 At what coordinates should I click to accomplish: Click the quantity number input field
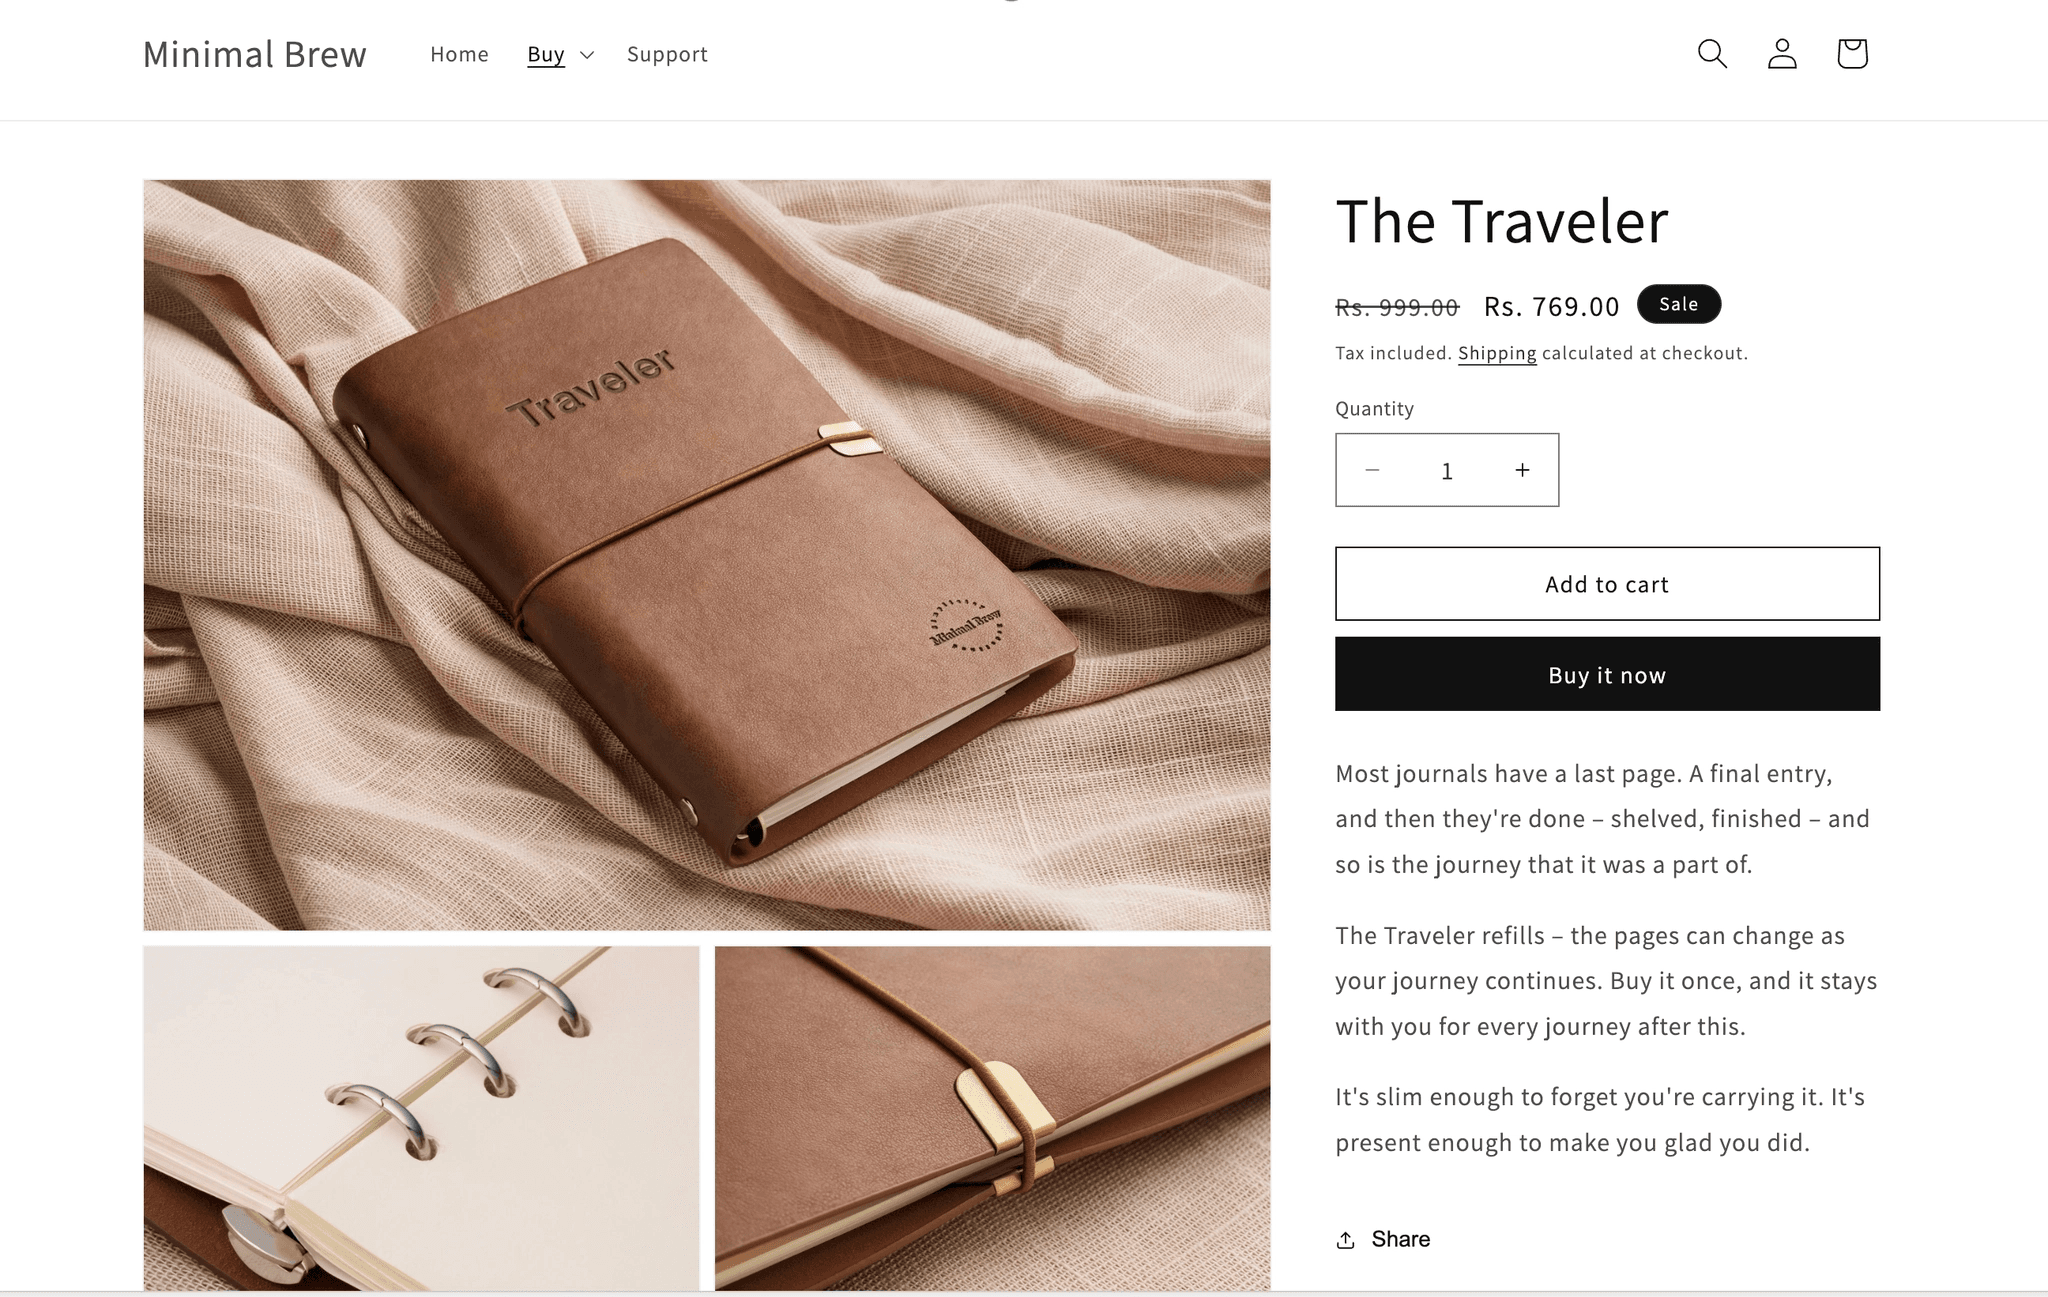click(x=1447, y=471)
